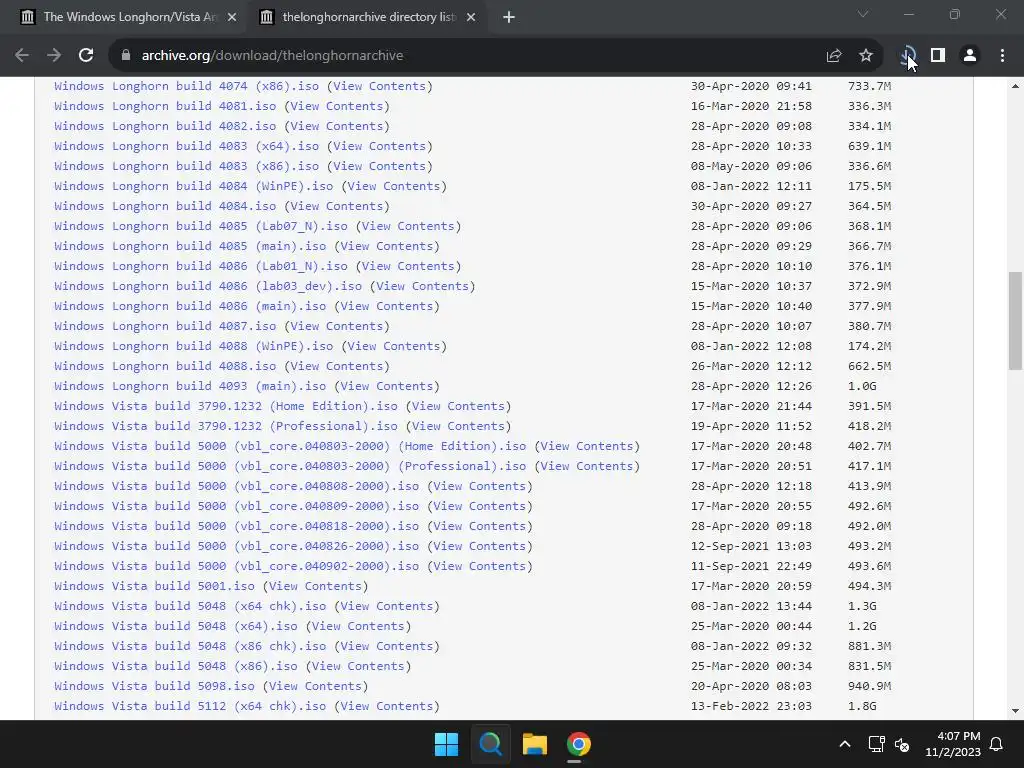View Contents of Vista build 5048 (x86).iso
The width and height of the screenshot is (1024, 768).
click(x=358, y=666)
